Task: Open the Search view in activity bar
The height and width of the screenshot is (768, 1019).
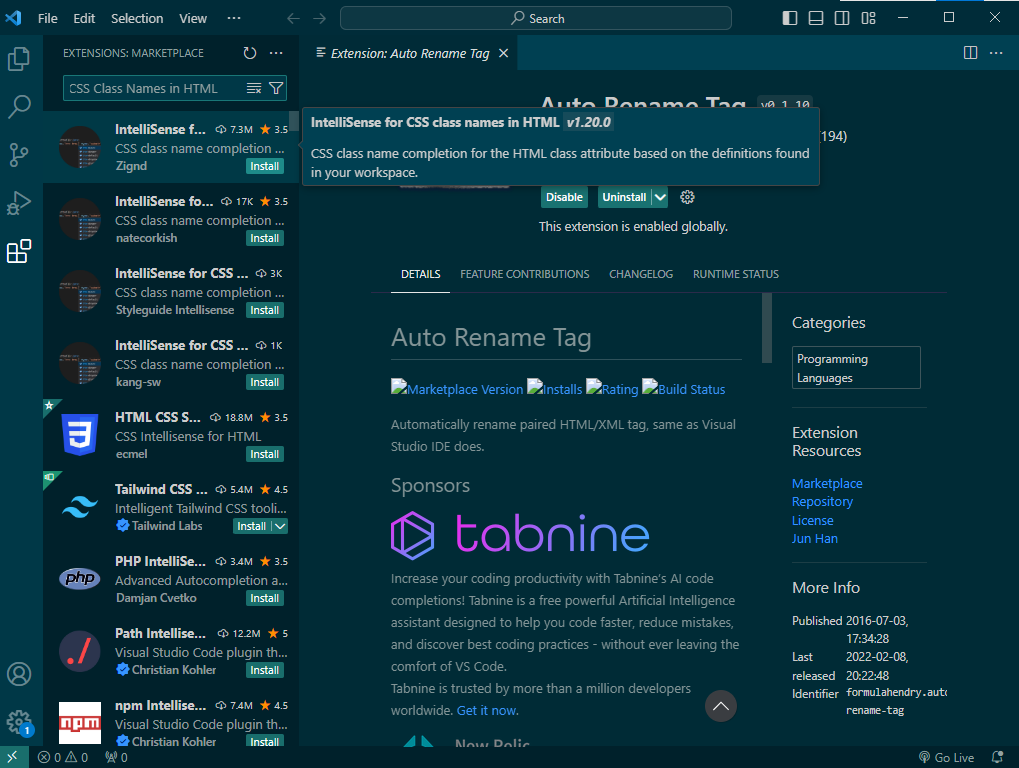Action: [x=19, y=107]
